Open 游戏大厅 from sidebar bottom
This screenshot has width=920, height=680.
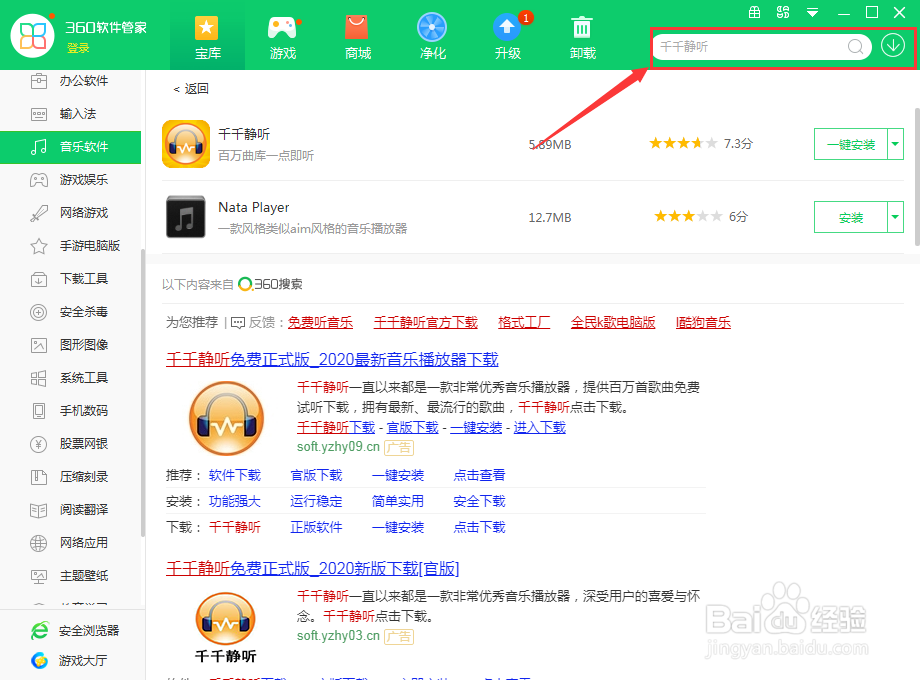click(x=69, y=661)
